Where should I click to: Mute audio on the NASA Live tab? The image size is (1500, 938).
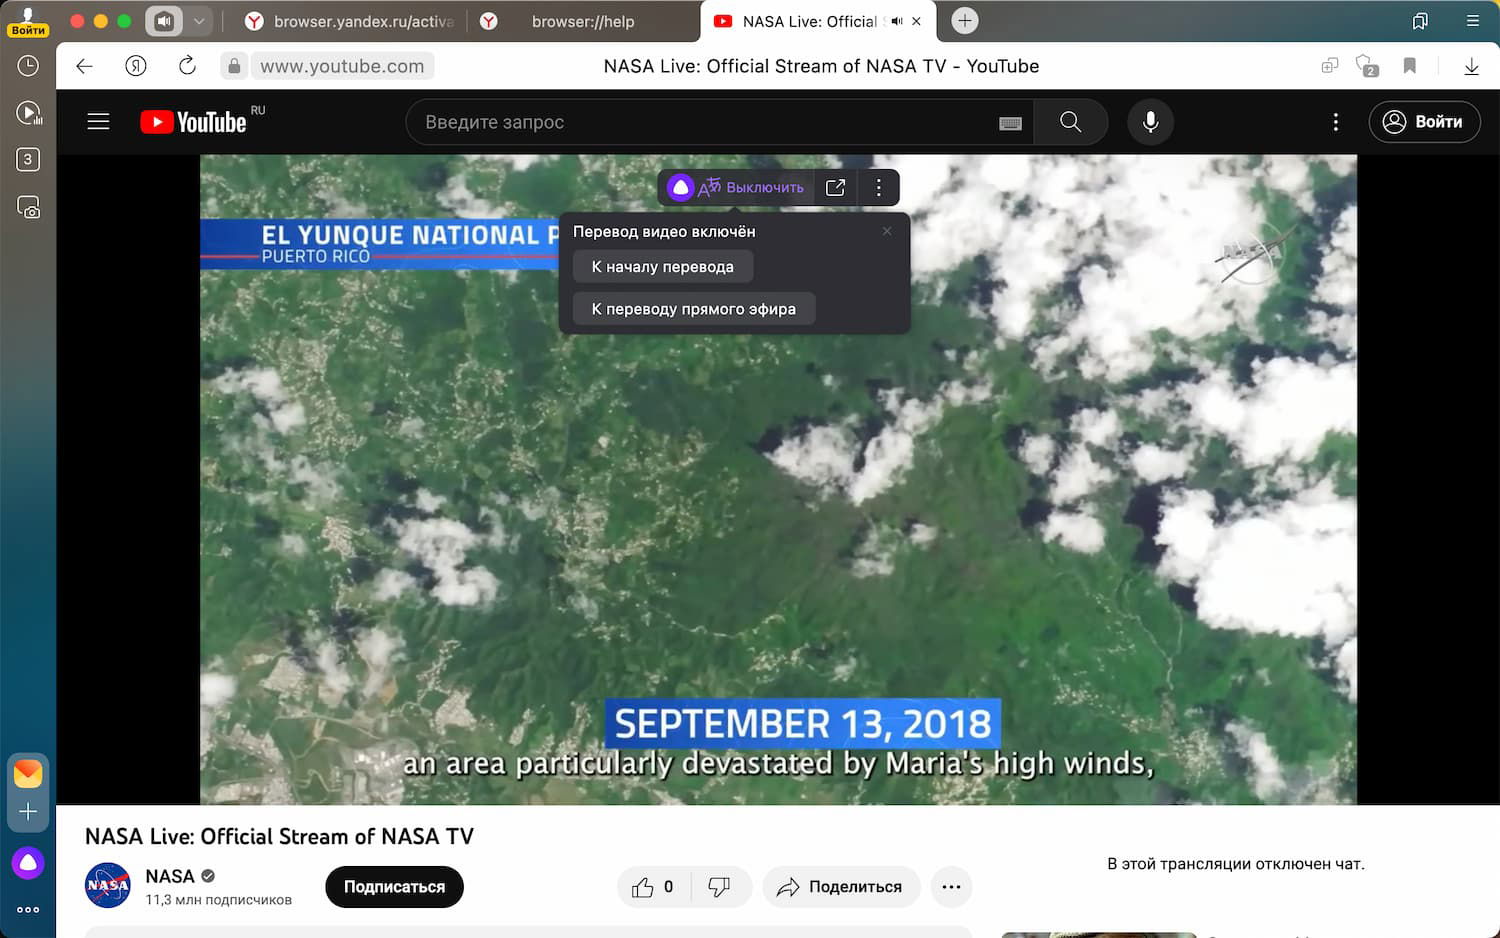coord(897,21)
